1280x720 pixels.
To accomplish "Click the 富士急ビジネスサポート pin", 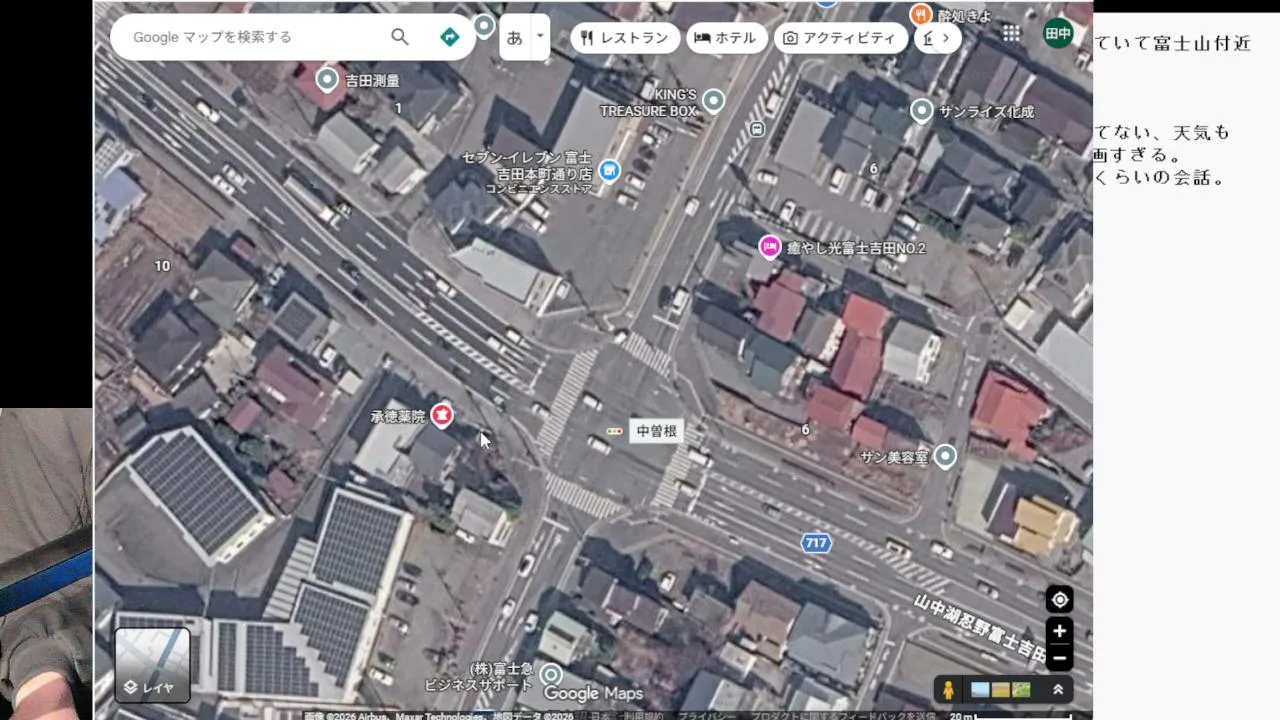I will point(550,675).
